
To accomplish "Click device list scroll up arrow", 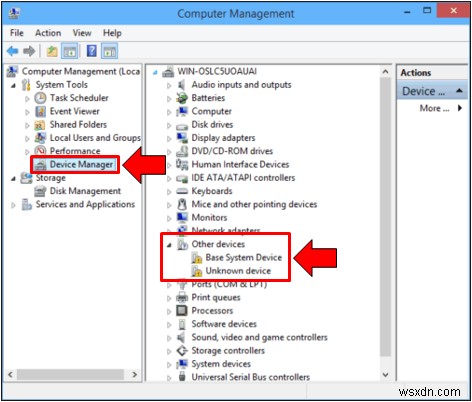I will (x=385, y=72).
